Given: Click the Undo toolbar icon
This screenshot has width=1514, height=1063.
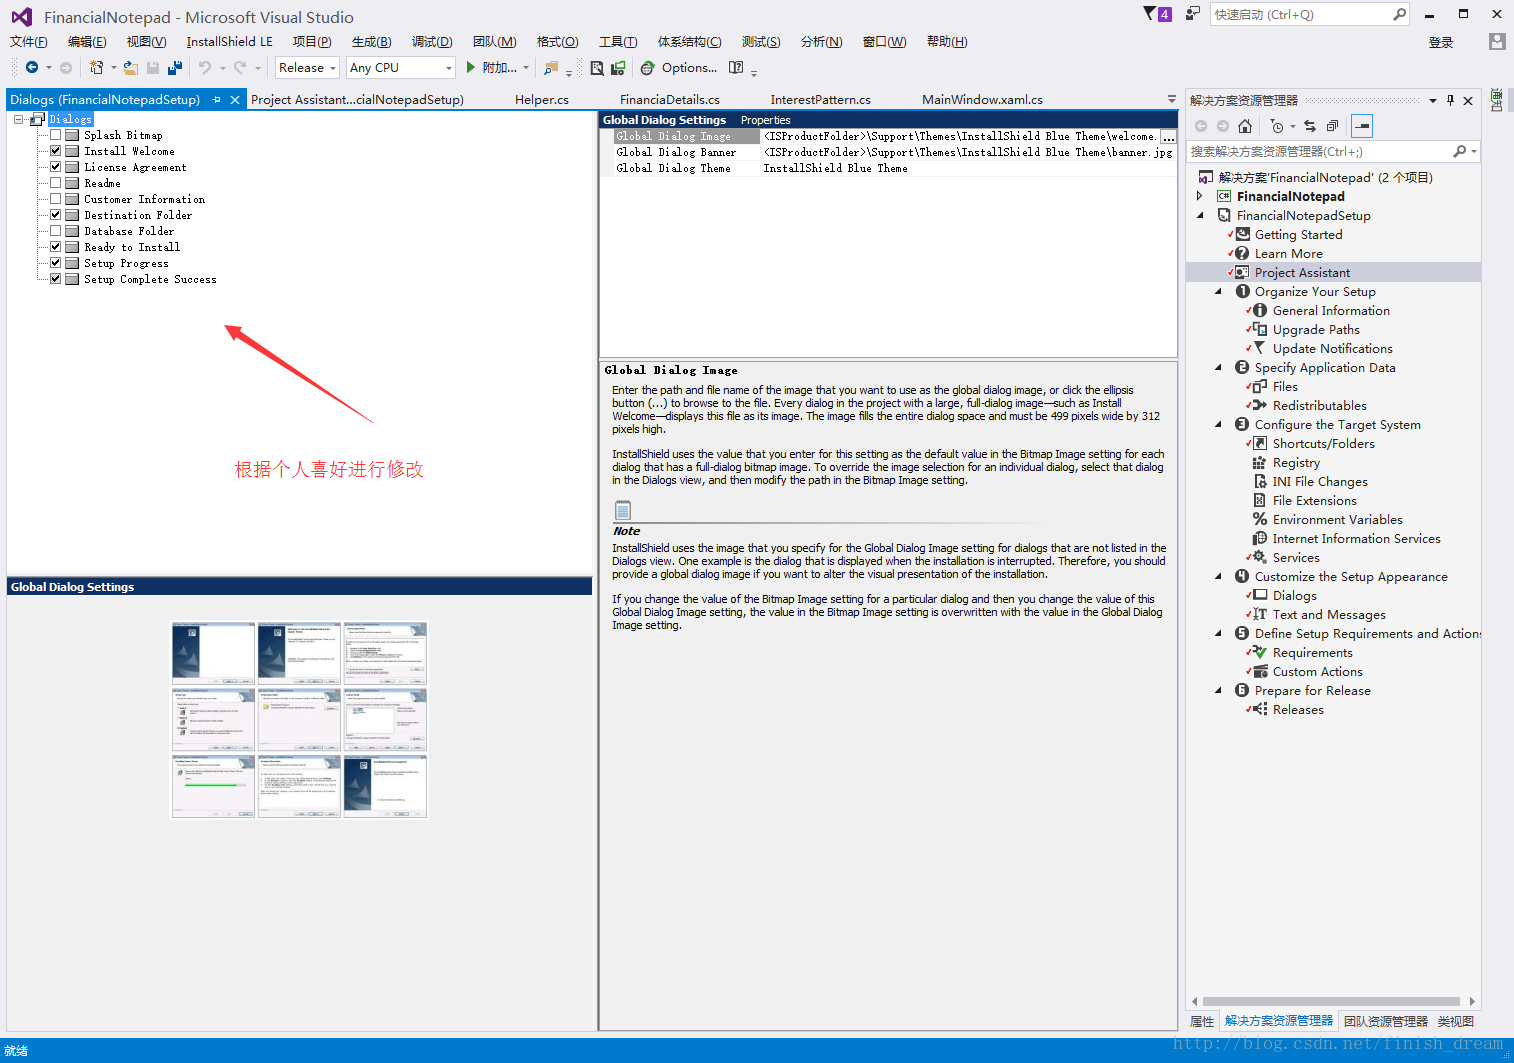Looking at the screenshot, I should (205, 67).
